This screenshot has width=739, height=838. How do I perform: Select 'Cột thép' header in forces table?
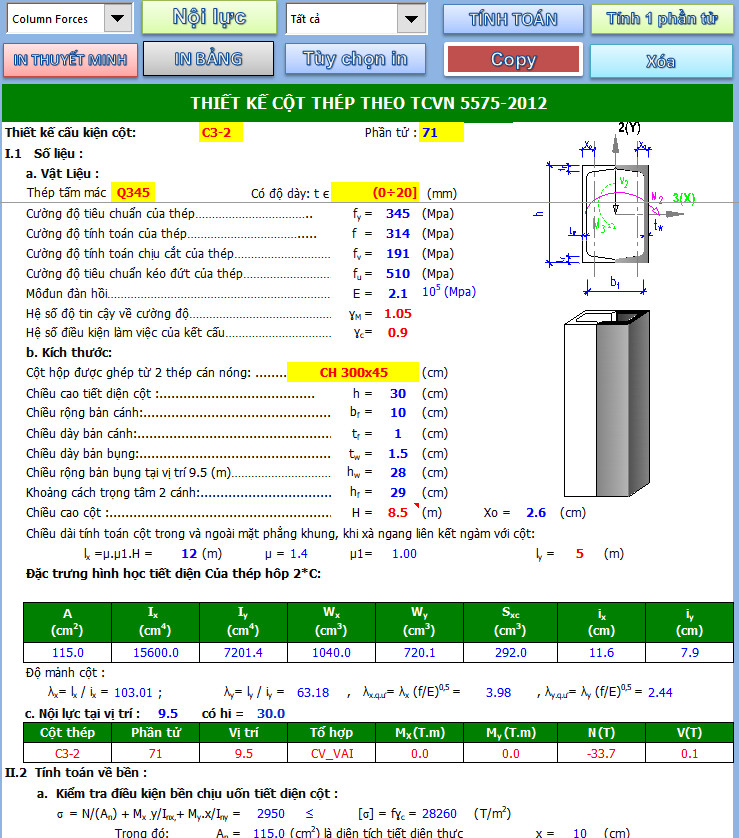67,733
